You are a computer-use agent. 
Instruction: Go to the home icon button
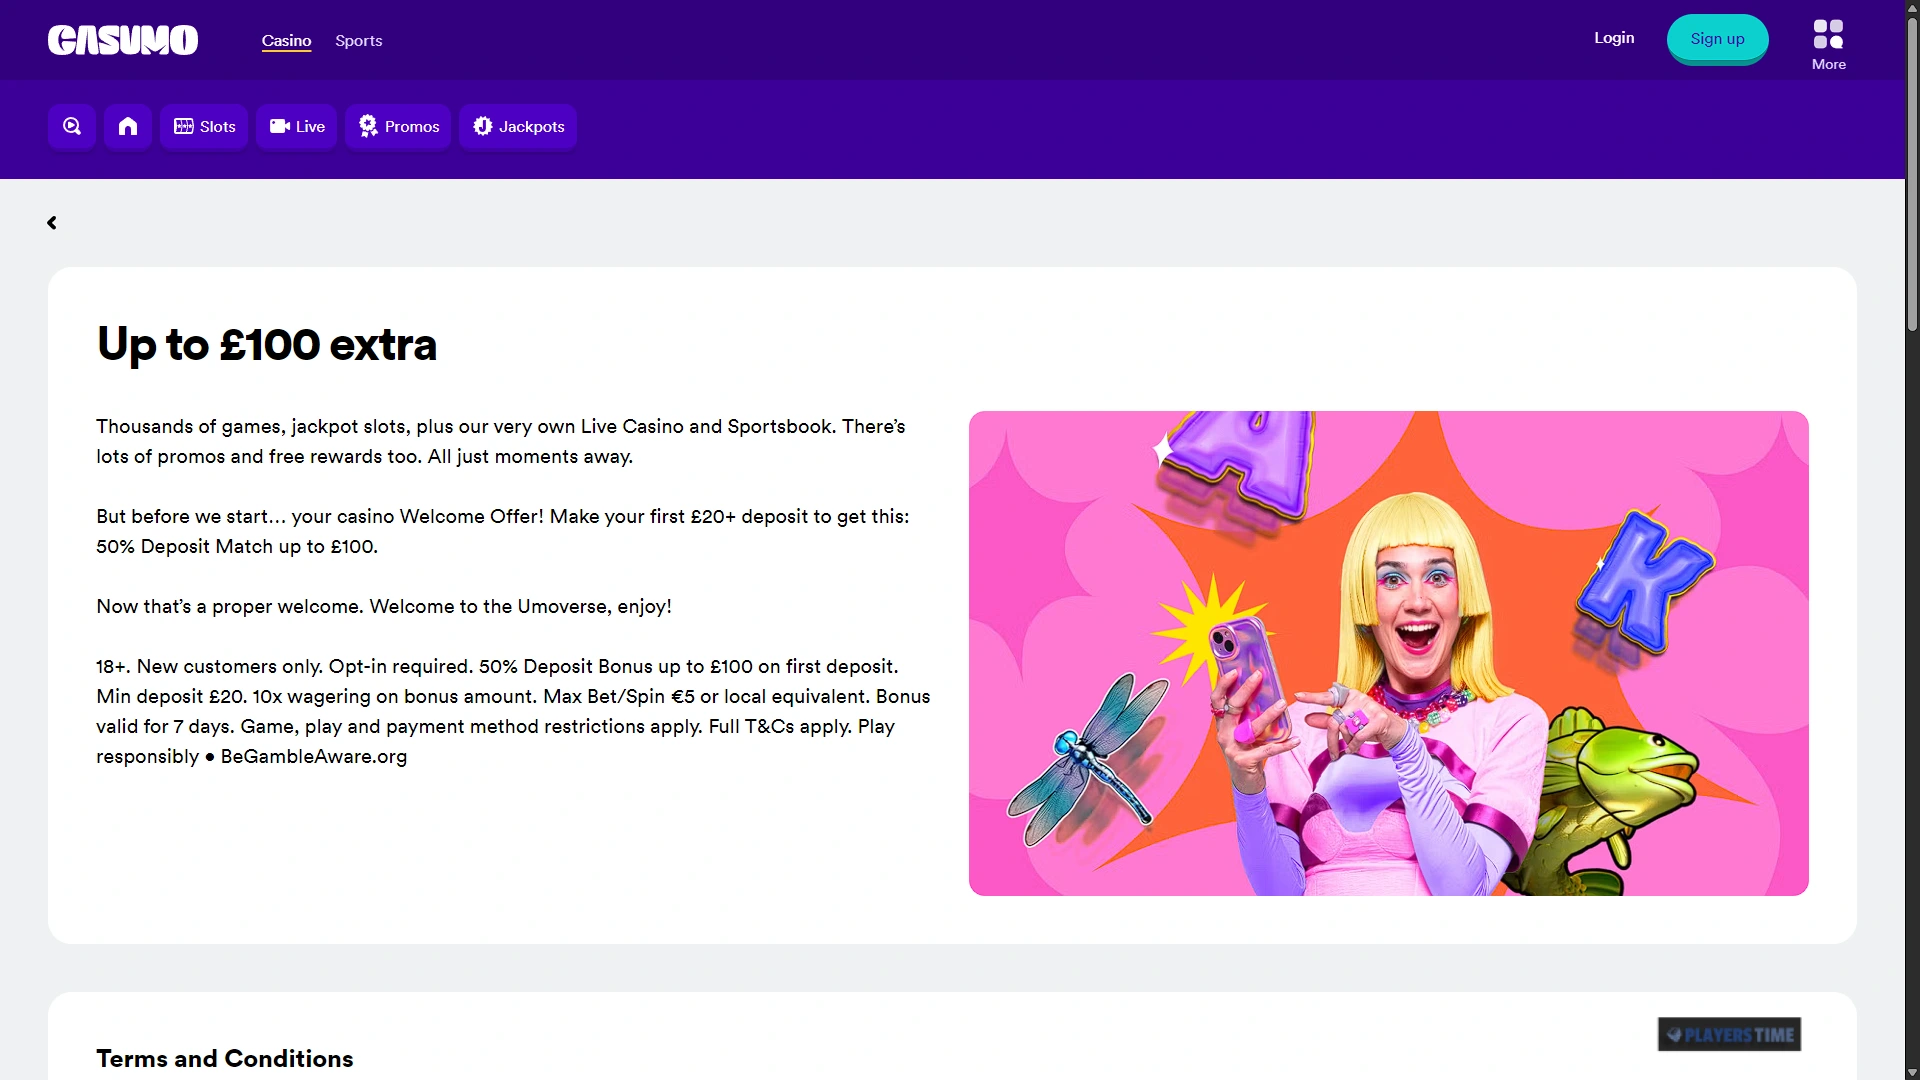click(128, 126)
